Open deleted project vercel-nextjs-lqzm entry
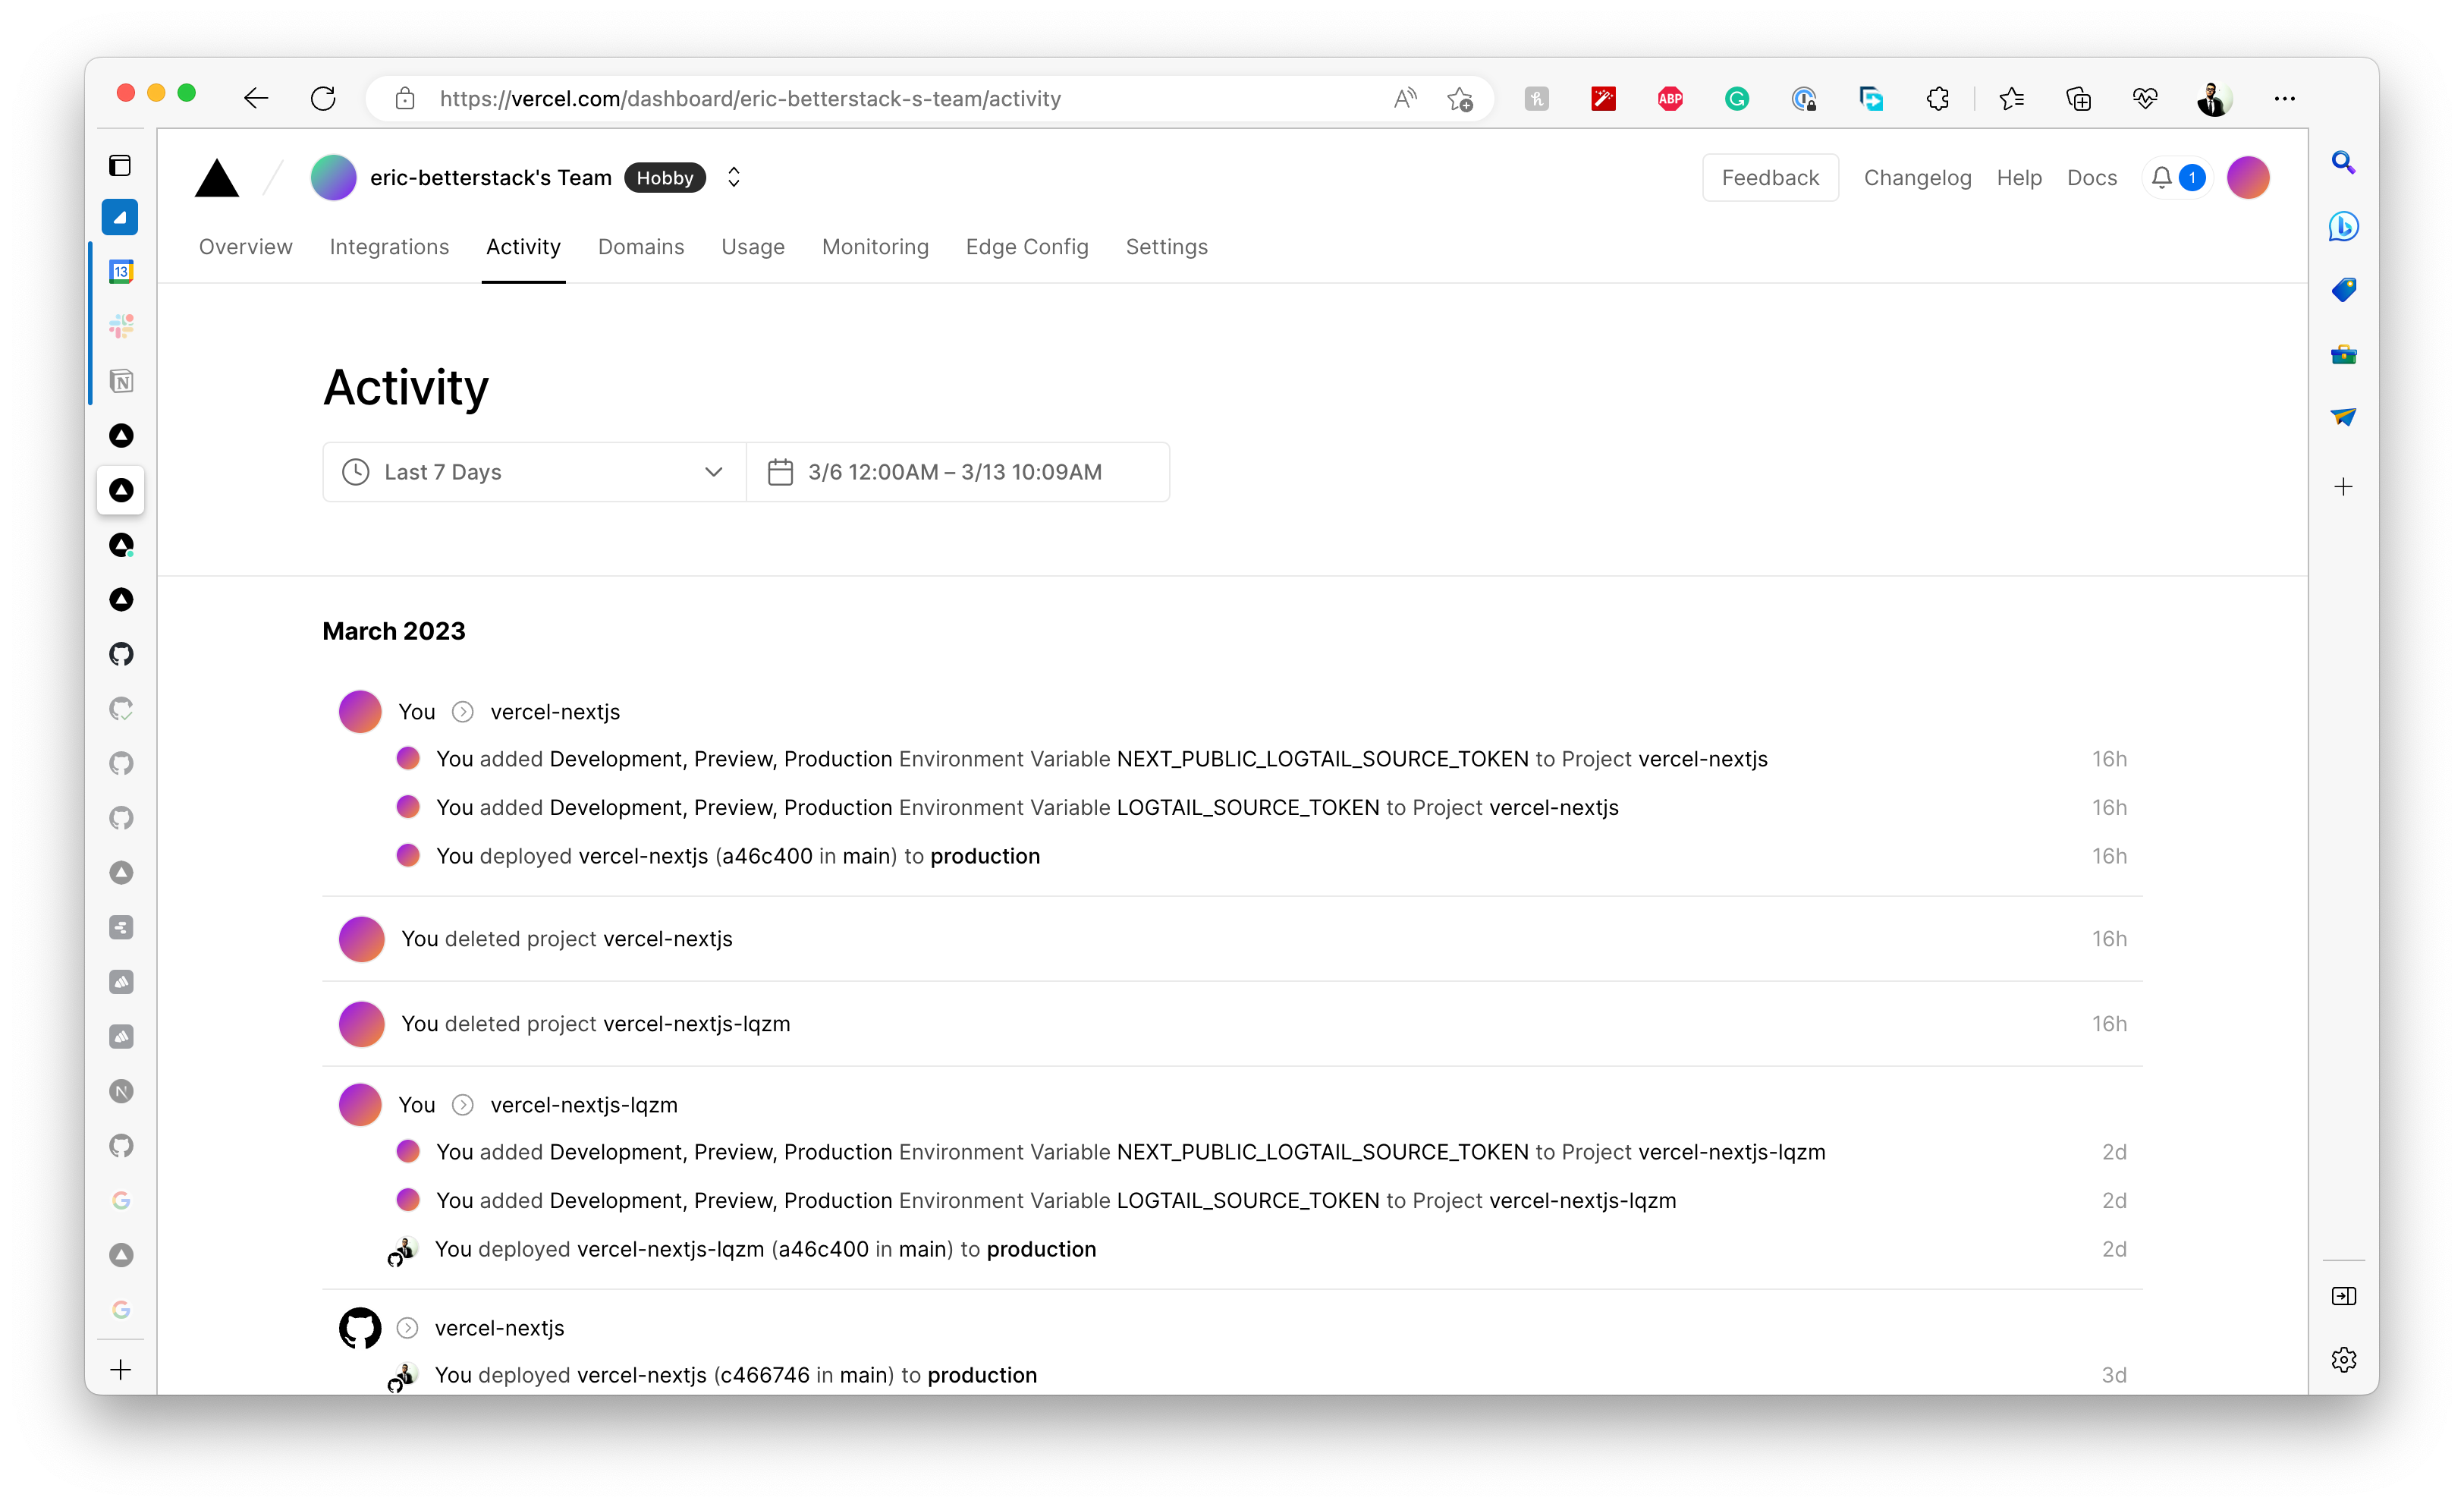 click(1232, 1024)
